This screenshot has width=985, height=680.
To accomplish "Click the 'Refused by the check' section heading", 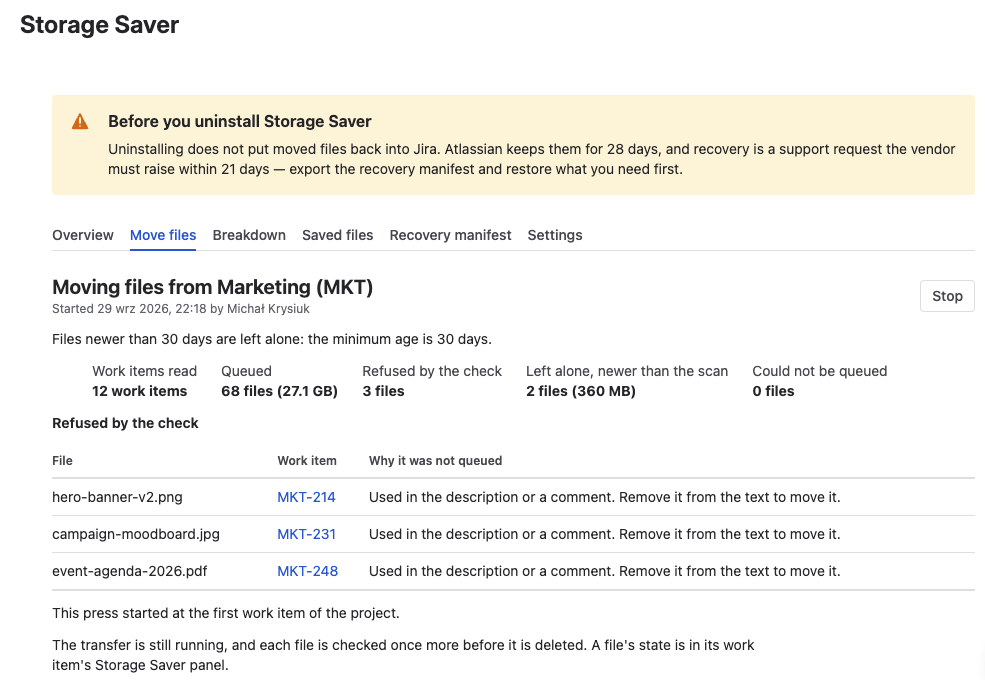I will point(125,423).
